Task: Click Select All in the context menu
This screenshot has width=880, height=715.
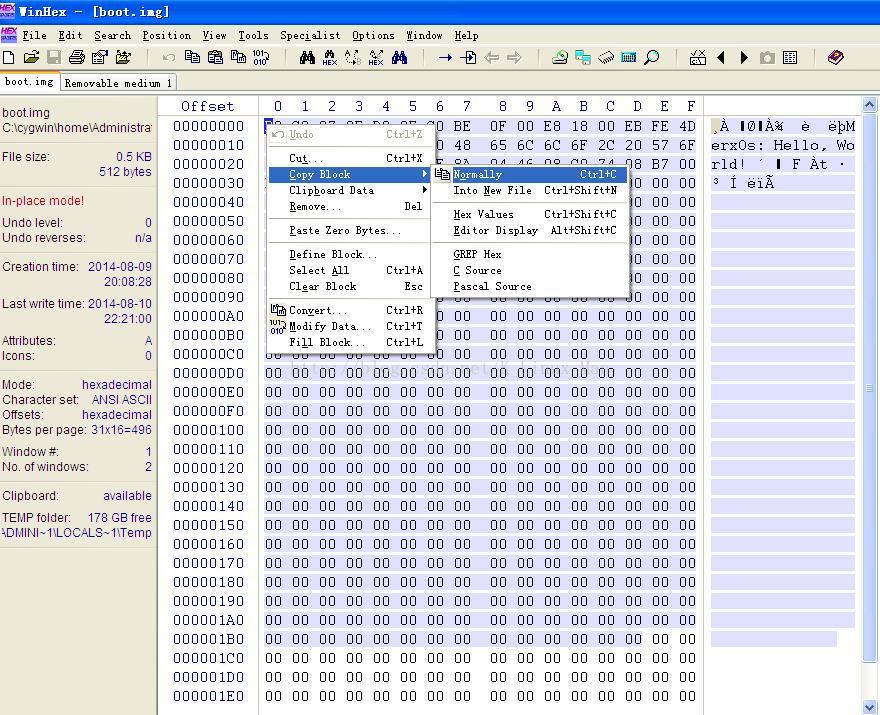Action: click(x=351, y=270)
